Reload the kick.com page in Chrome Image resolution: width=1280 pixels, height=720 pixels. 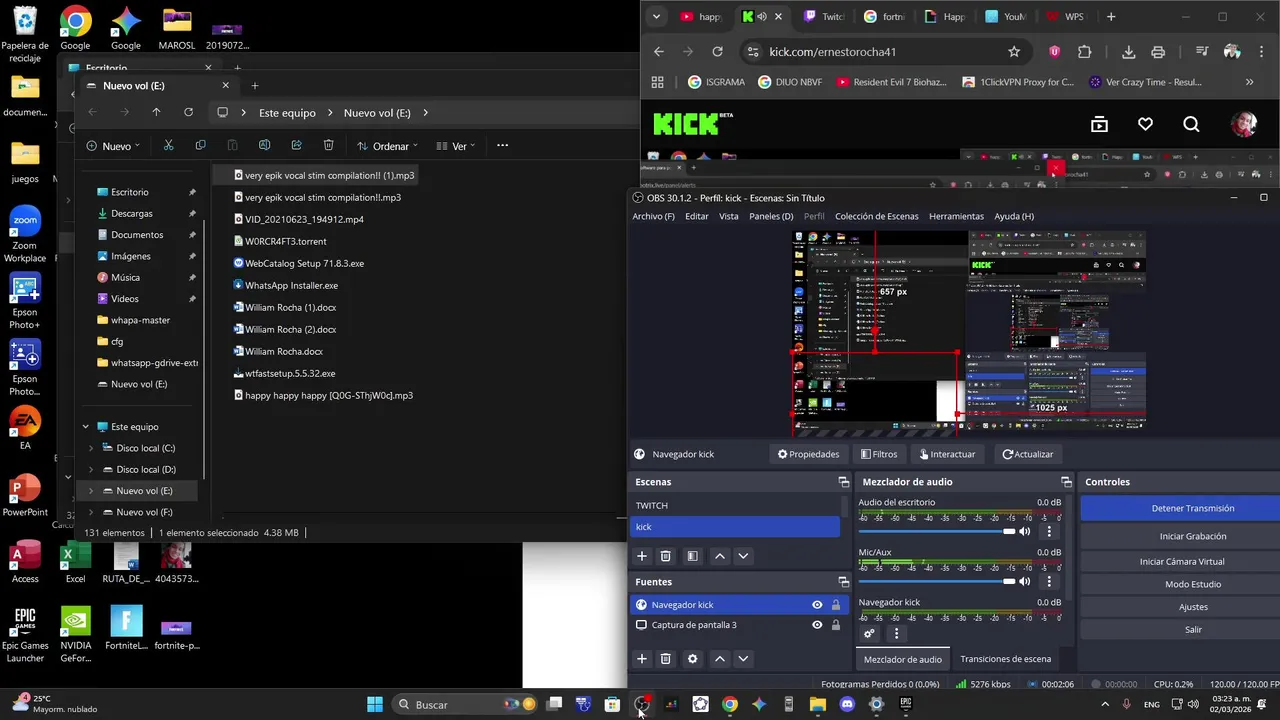[717, 52]
